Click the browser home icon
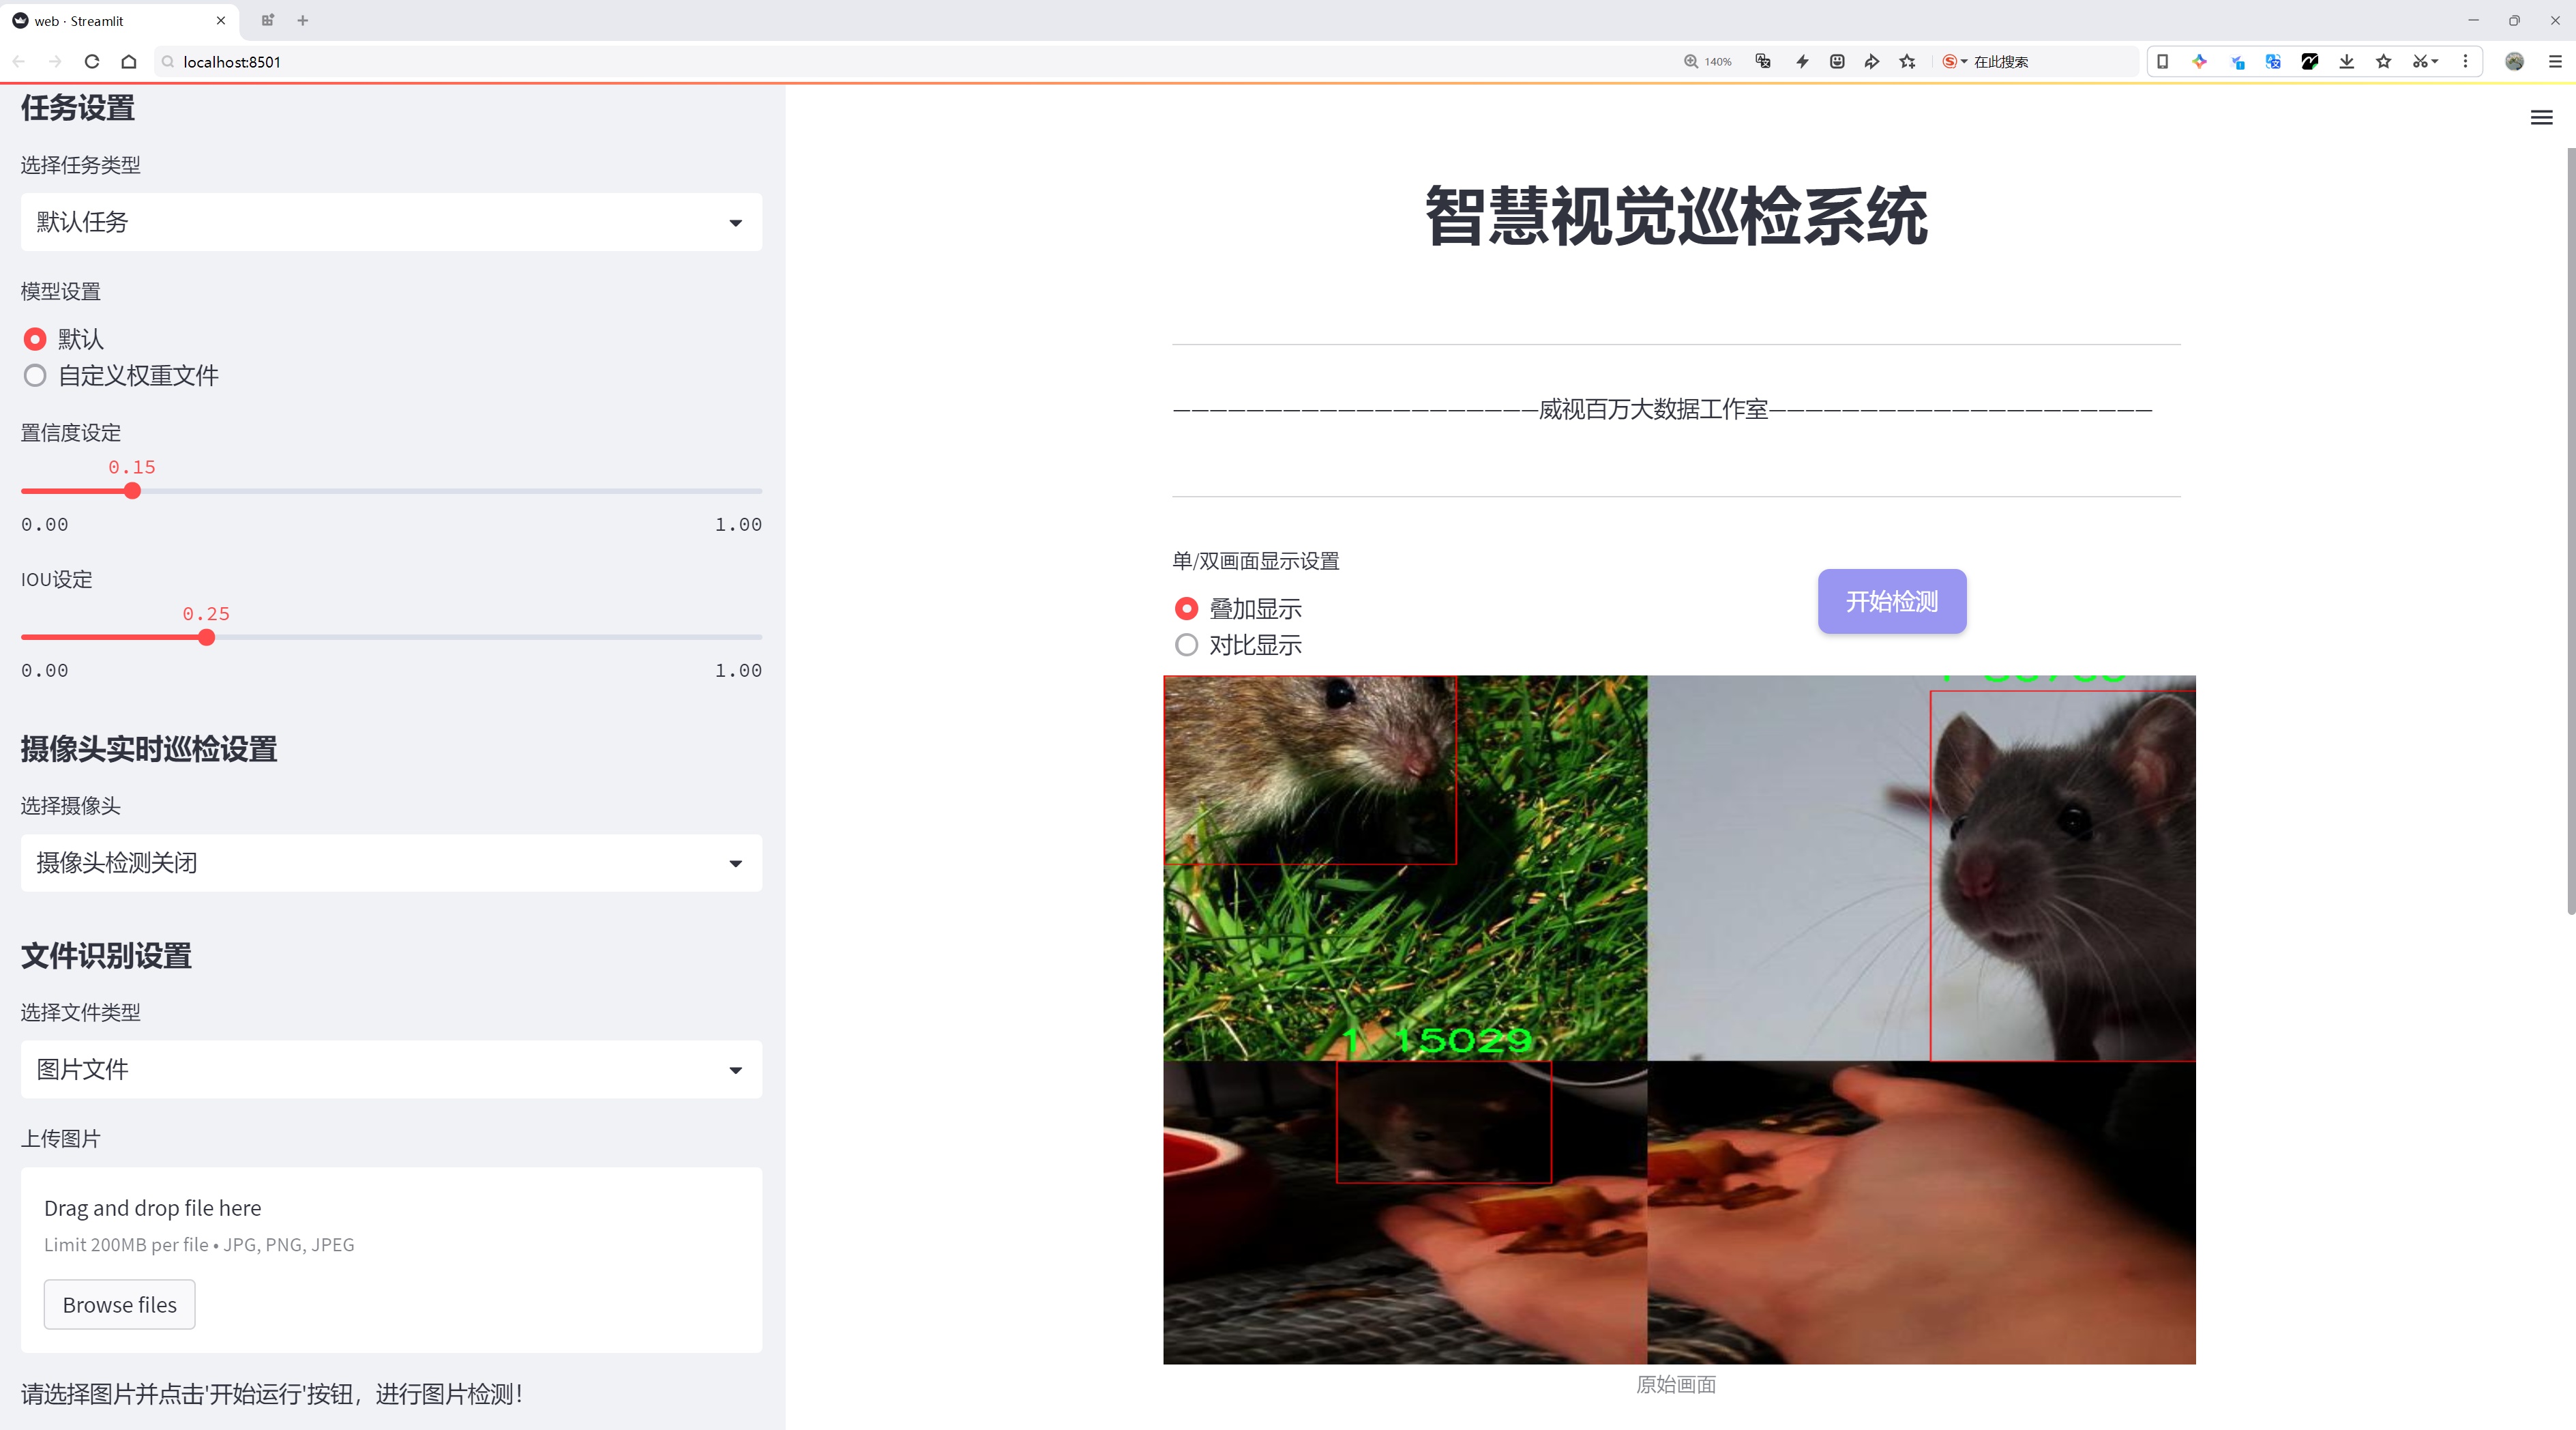This screenshot has height=1430, width=2576. pyautogui.click(x=129, y=62)
